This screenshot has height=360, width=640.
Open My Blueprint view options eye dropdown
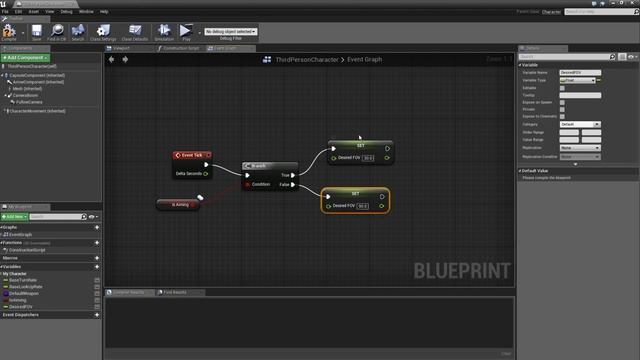[x=93, y=217]
